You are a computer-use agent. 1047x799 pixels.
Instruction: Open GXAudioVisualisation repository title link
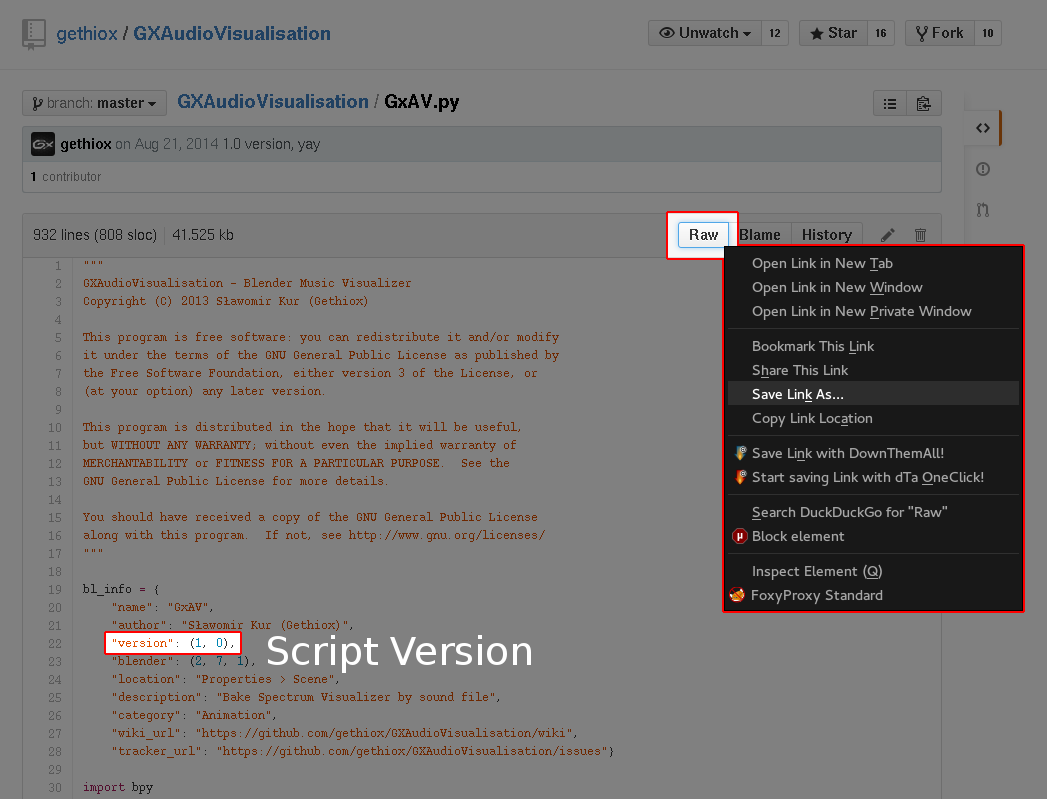pos(232,33)
